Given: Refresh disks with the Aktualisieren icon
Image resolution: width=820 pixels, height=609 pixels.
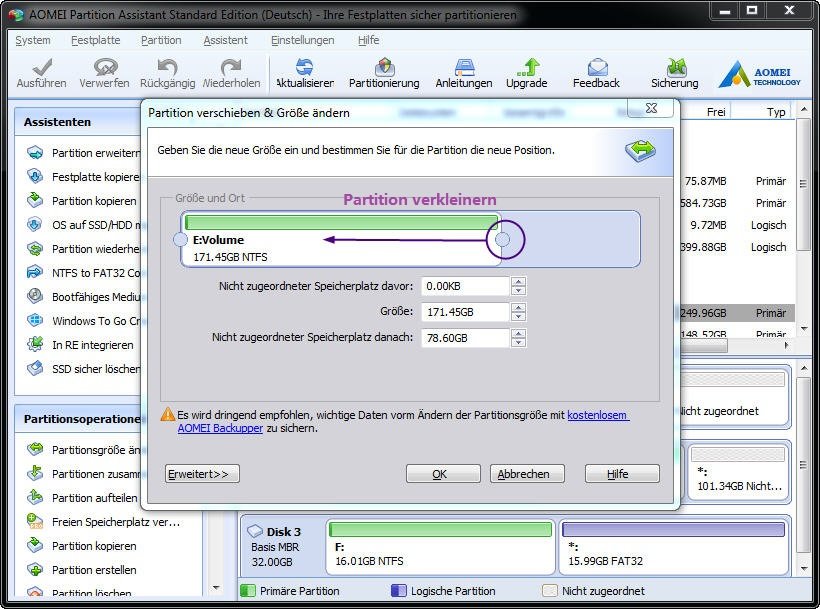Looking at the screenshot, I should pos(304,67).
